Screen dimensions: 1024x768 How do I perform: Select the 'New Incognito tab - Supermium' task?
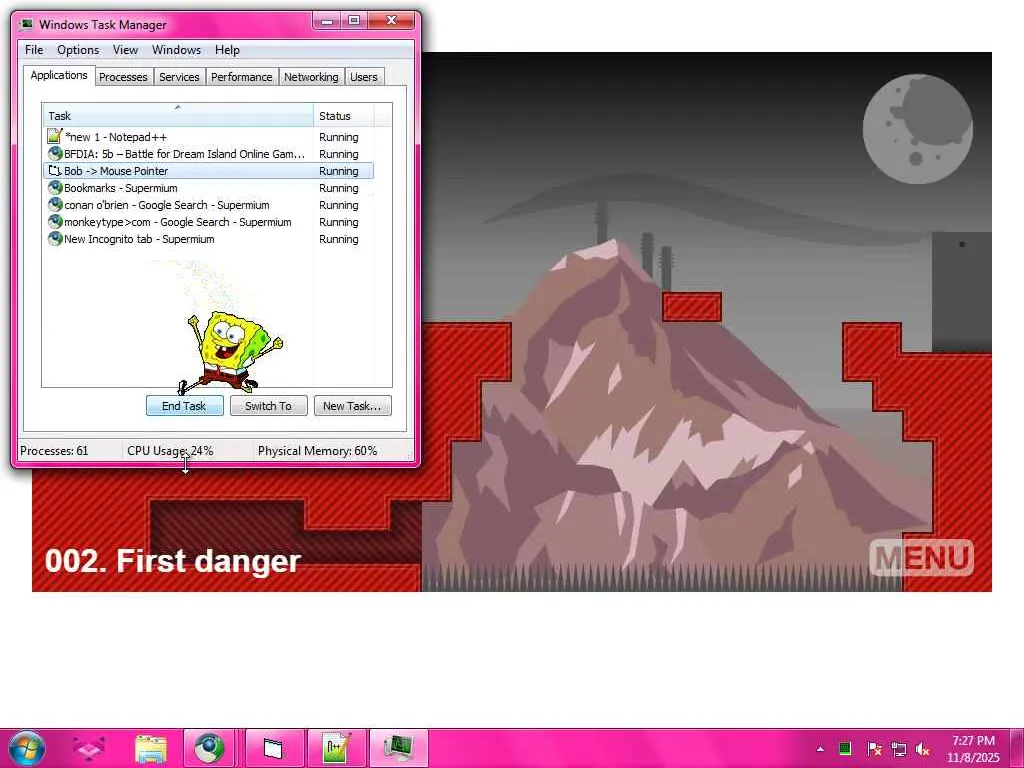coord(208,239)
